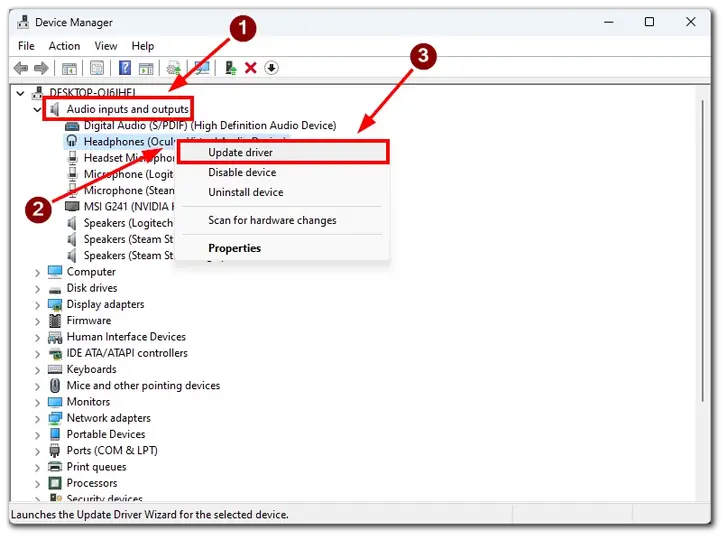
Task: Select the MSI G241 (NVIDIA device row
Action: coord(120,207)
